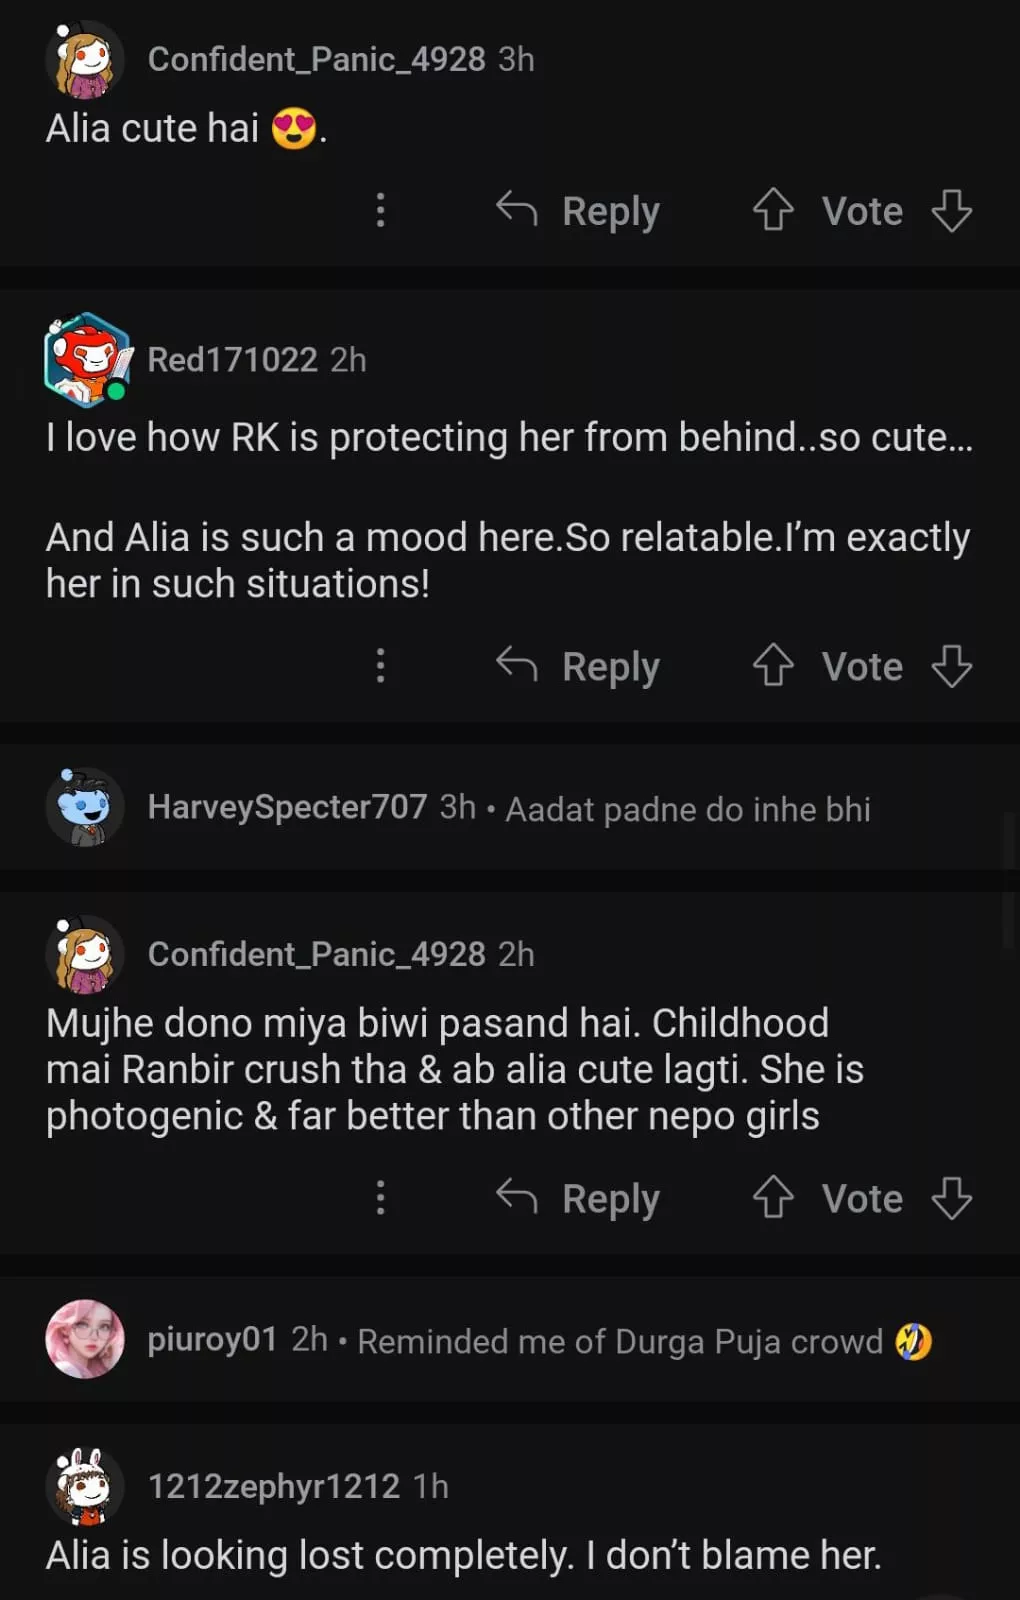The height and width of the screenshot is (1600, 1020).
Task: Upvote Red171022's comment about RK
Action: 773,666
